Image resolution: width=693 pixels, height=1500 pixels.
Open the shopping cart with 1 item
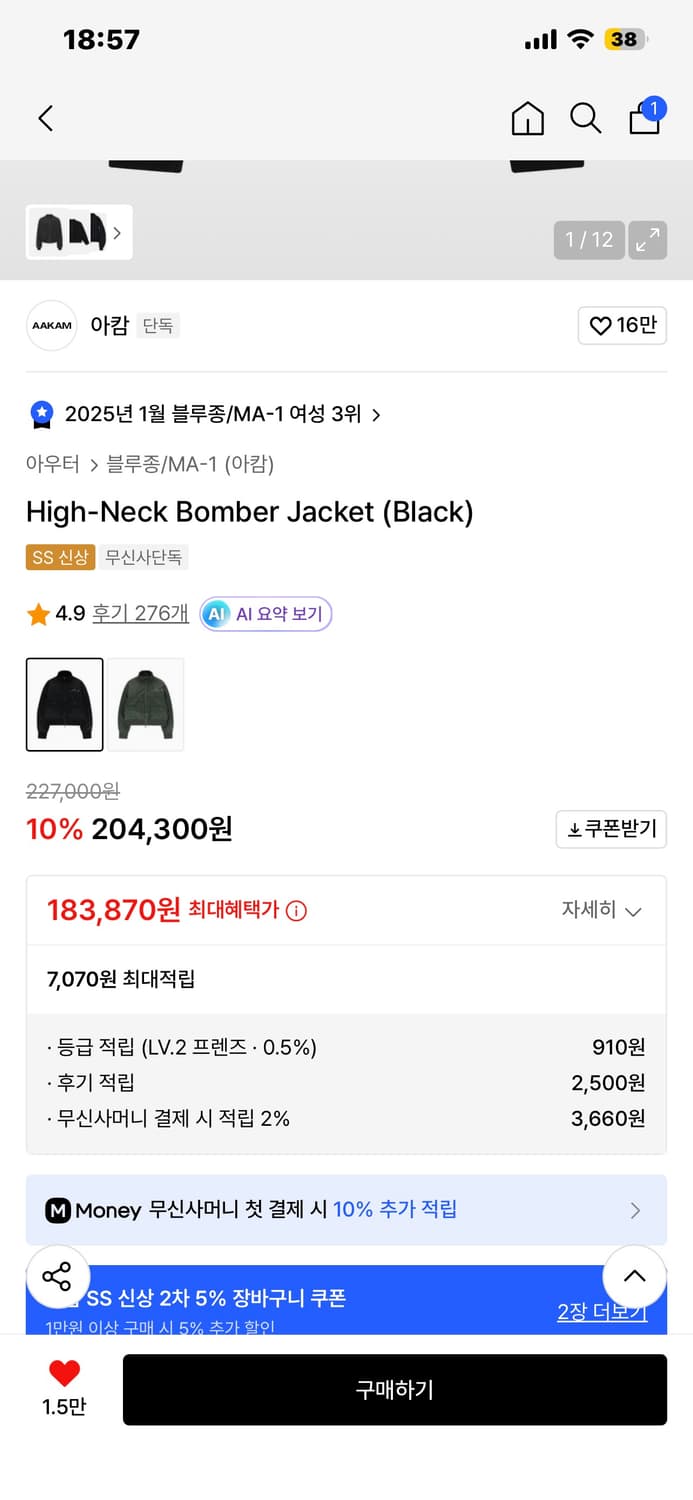(x=643, y=118)
